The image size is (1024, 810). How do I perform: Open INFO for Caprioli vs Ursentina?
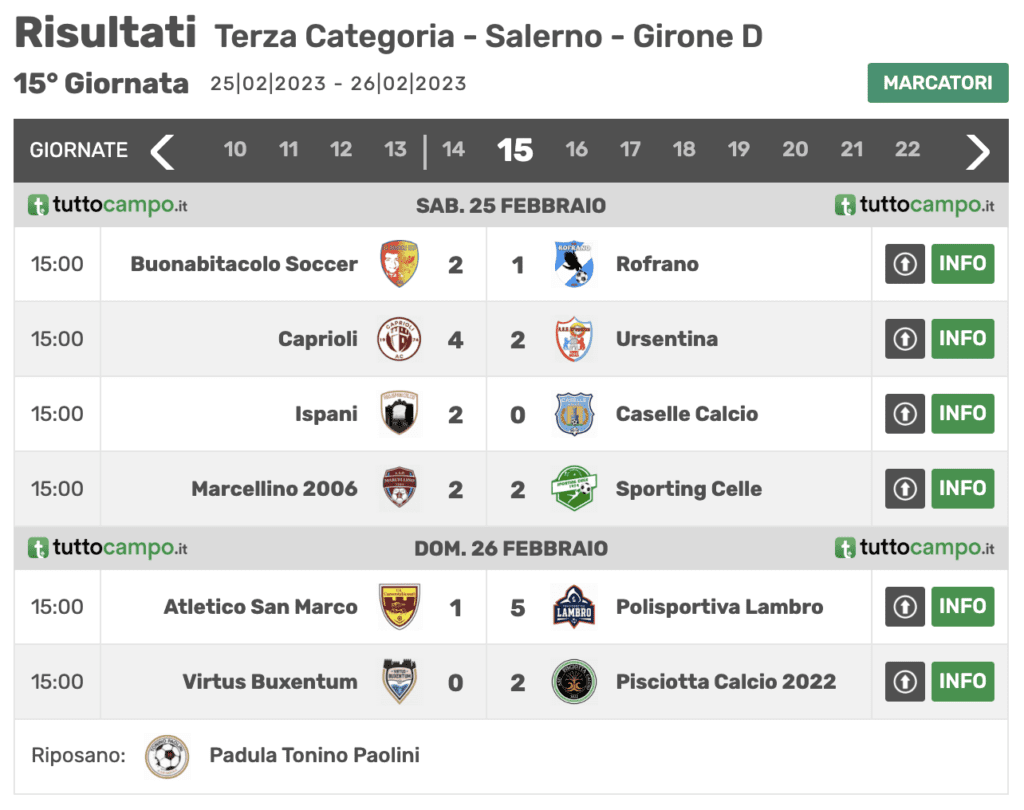click(963, 338)
